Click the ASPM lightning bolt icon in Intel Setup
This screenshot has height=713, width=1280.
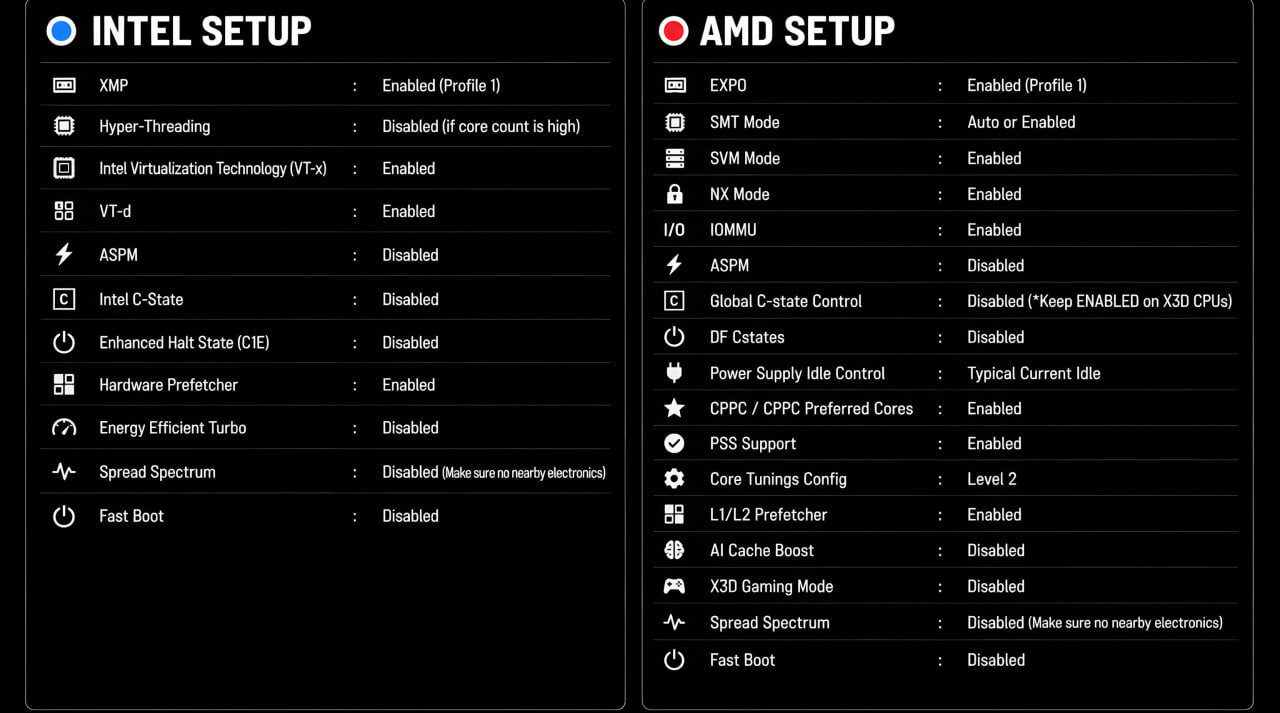tap(64, 255)
